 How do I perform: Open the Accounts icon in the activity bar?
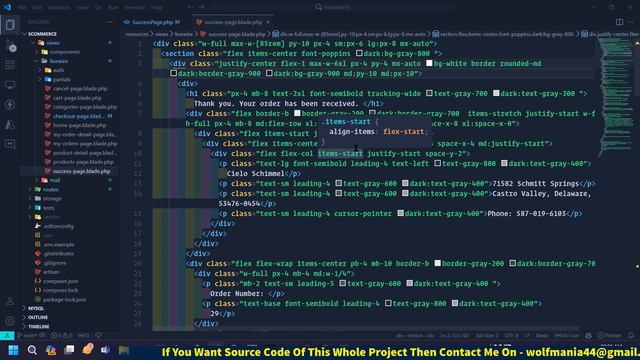pos(10,301)
